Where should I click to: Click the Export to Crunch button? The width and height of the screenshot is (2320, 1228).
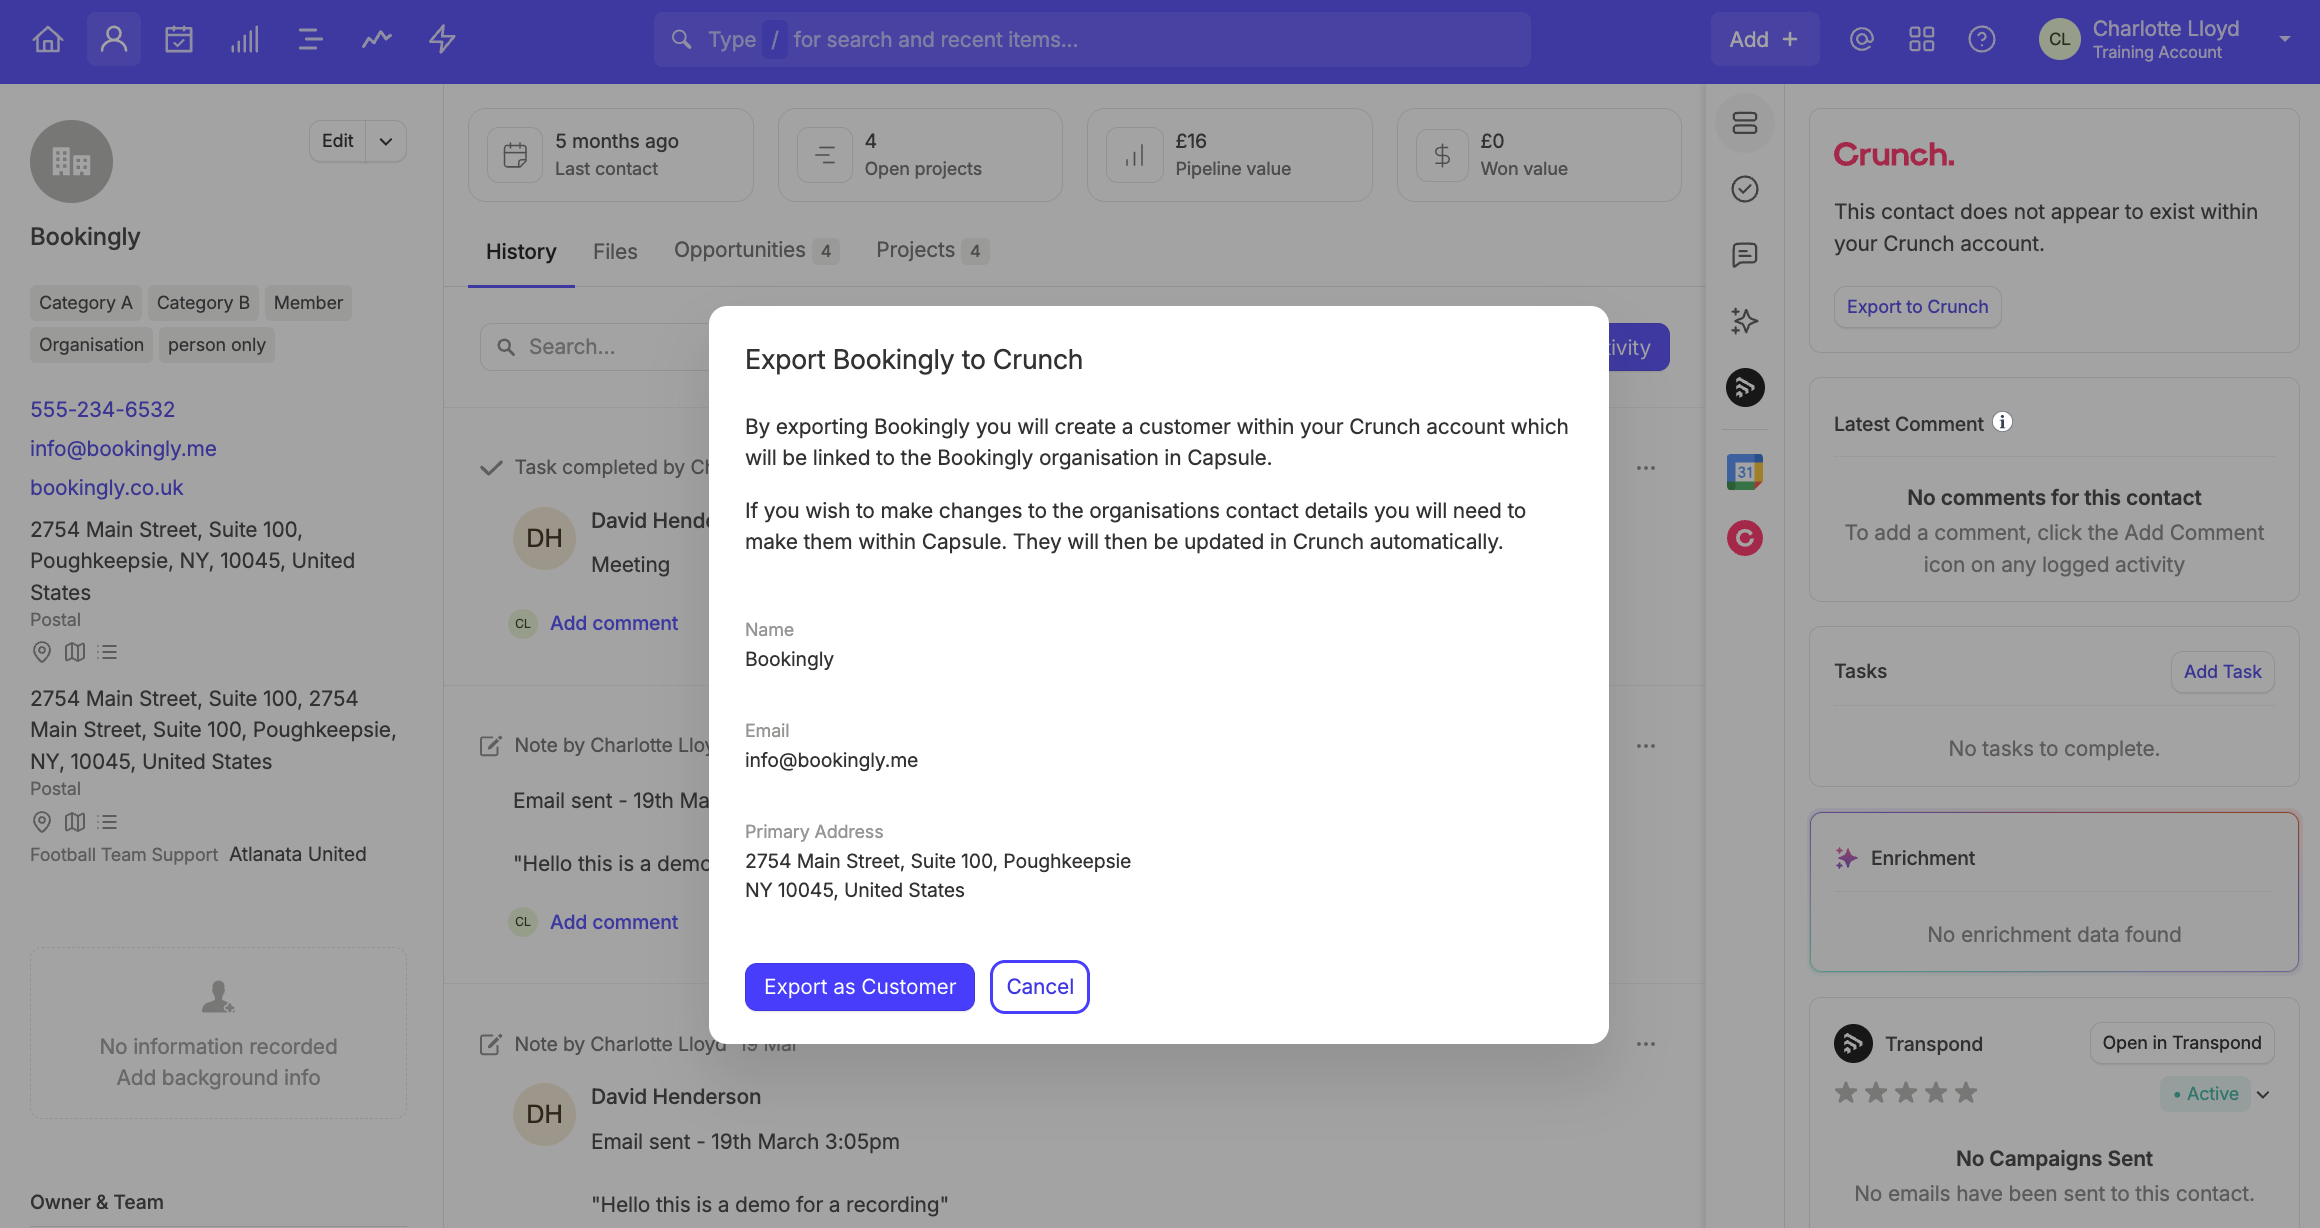click(x=1917, y=307)
